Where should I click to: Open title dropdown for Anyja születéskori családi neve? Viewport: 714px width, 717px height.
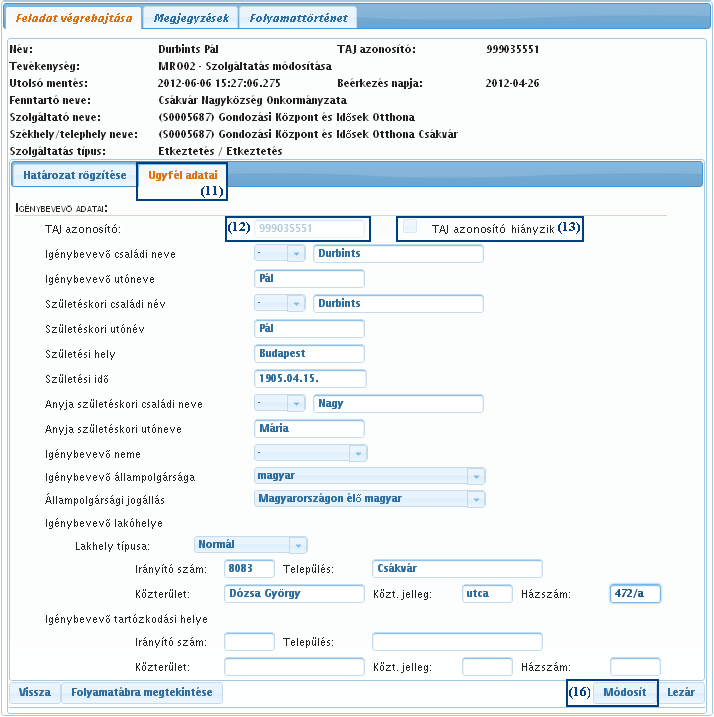pos(280,403)
